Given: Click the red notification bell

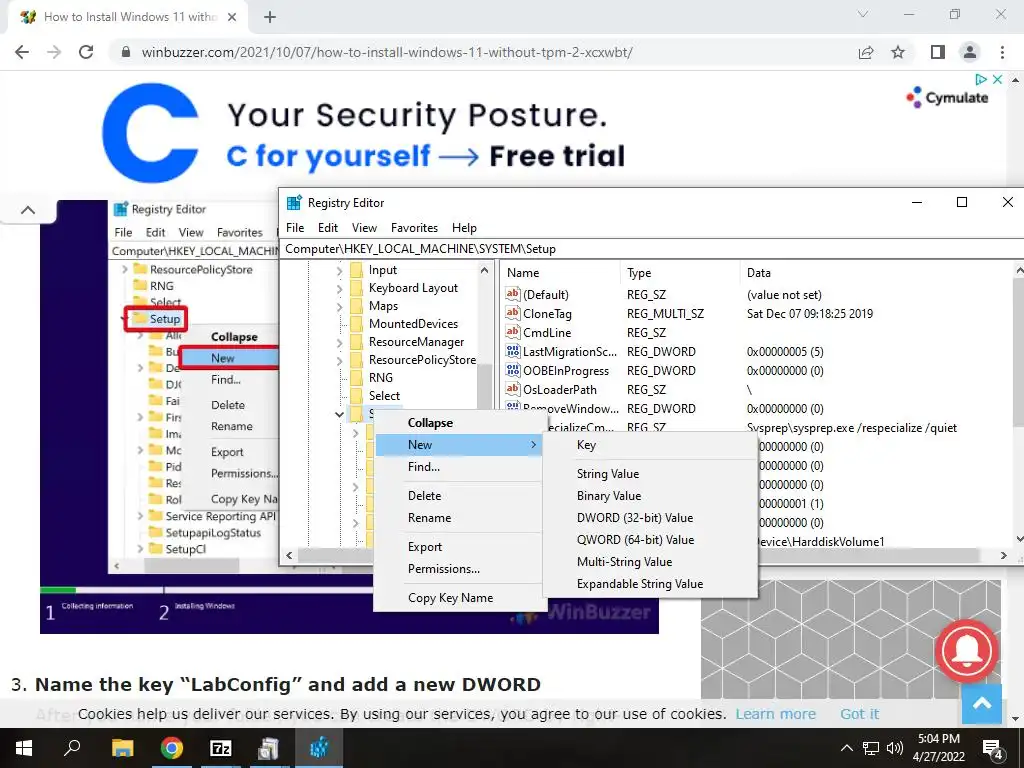Looking at the screenshot, I should pos(967,651).
